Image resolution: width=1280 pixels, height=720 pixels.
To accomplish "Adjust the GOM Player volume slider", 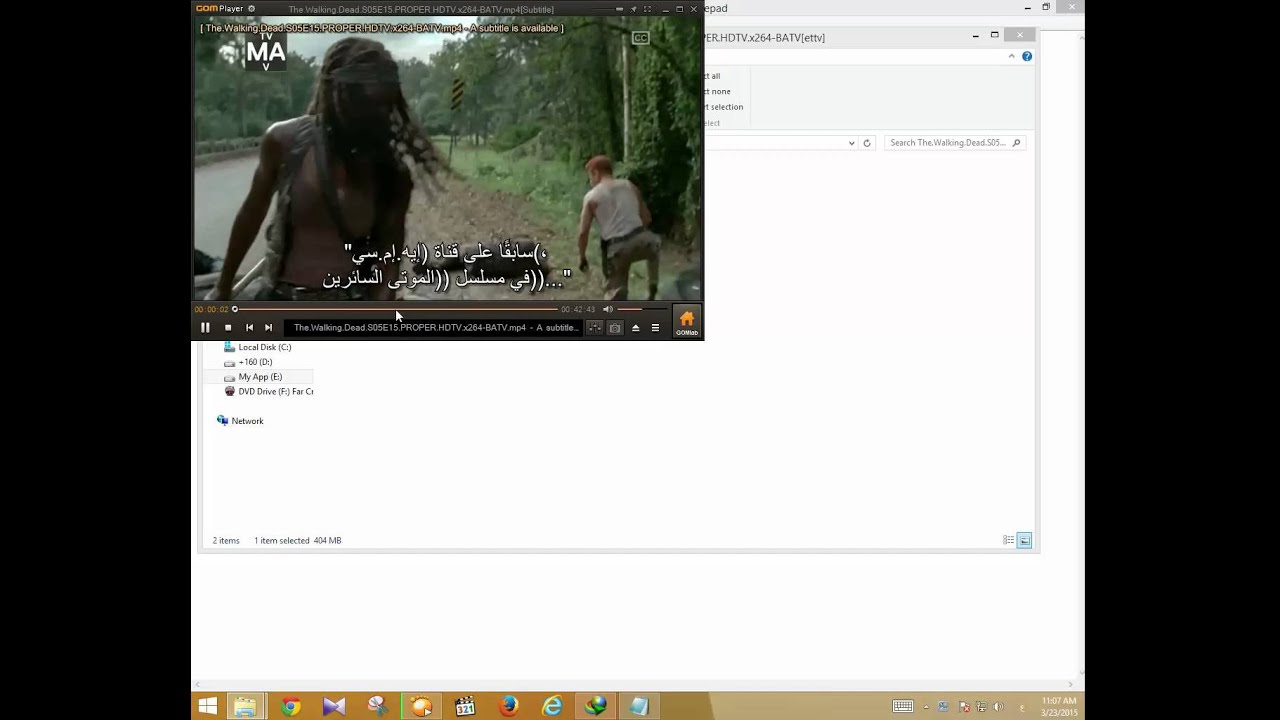I will [x=642, y=309].
